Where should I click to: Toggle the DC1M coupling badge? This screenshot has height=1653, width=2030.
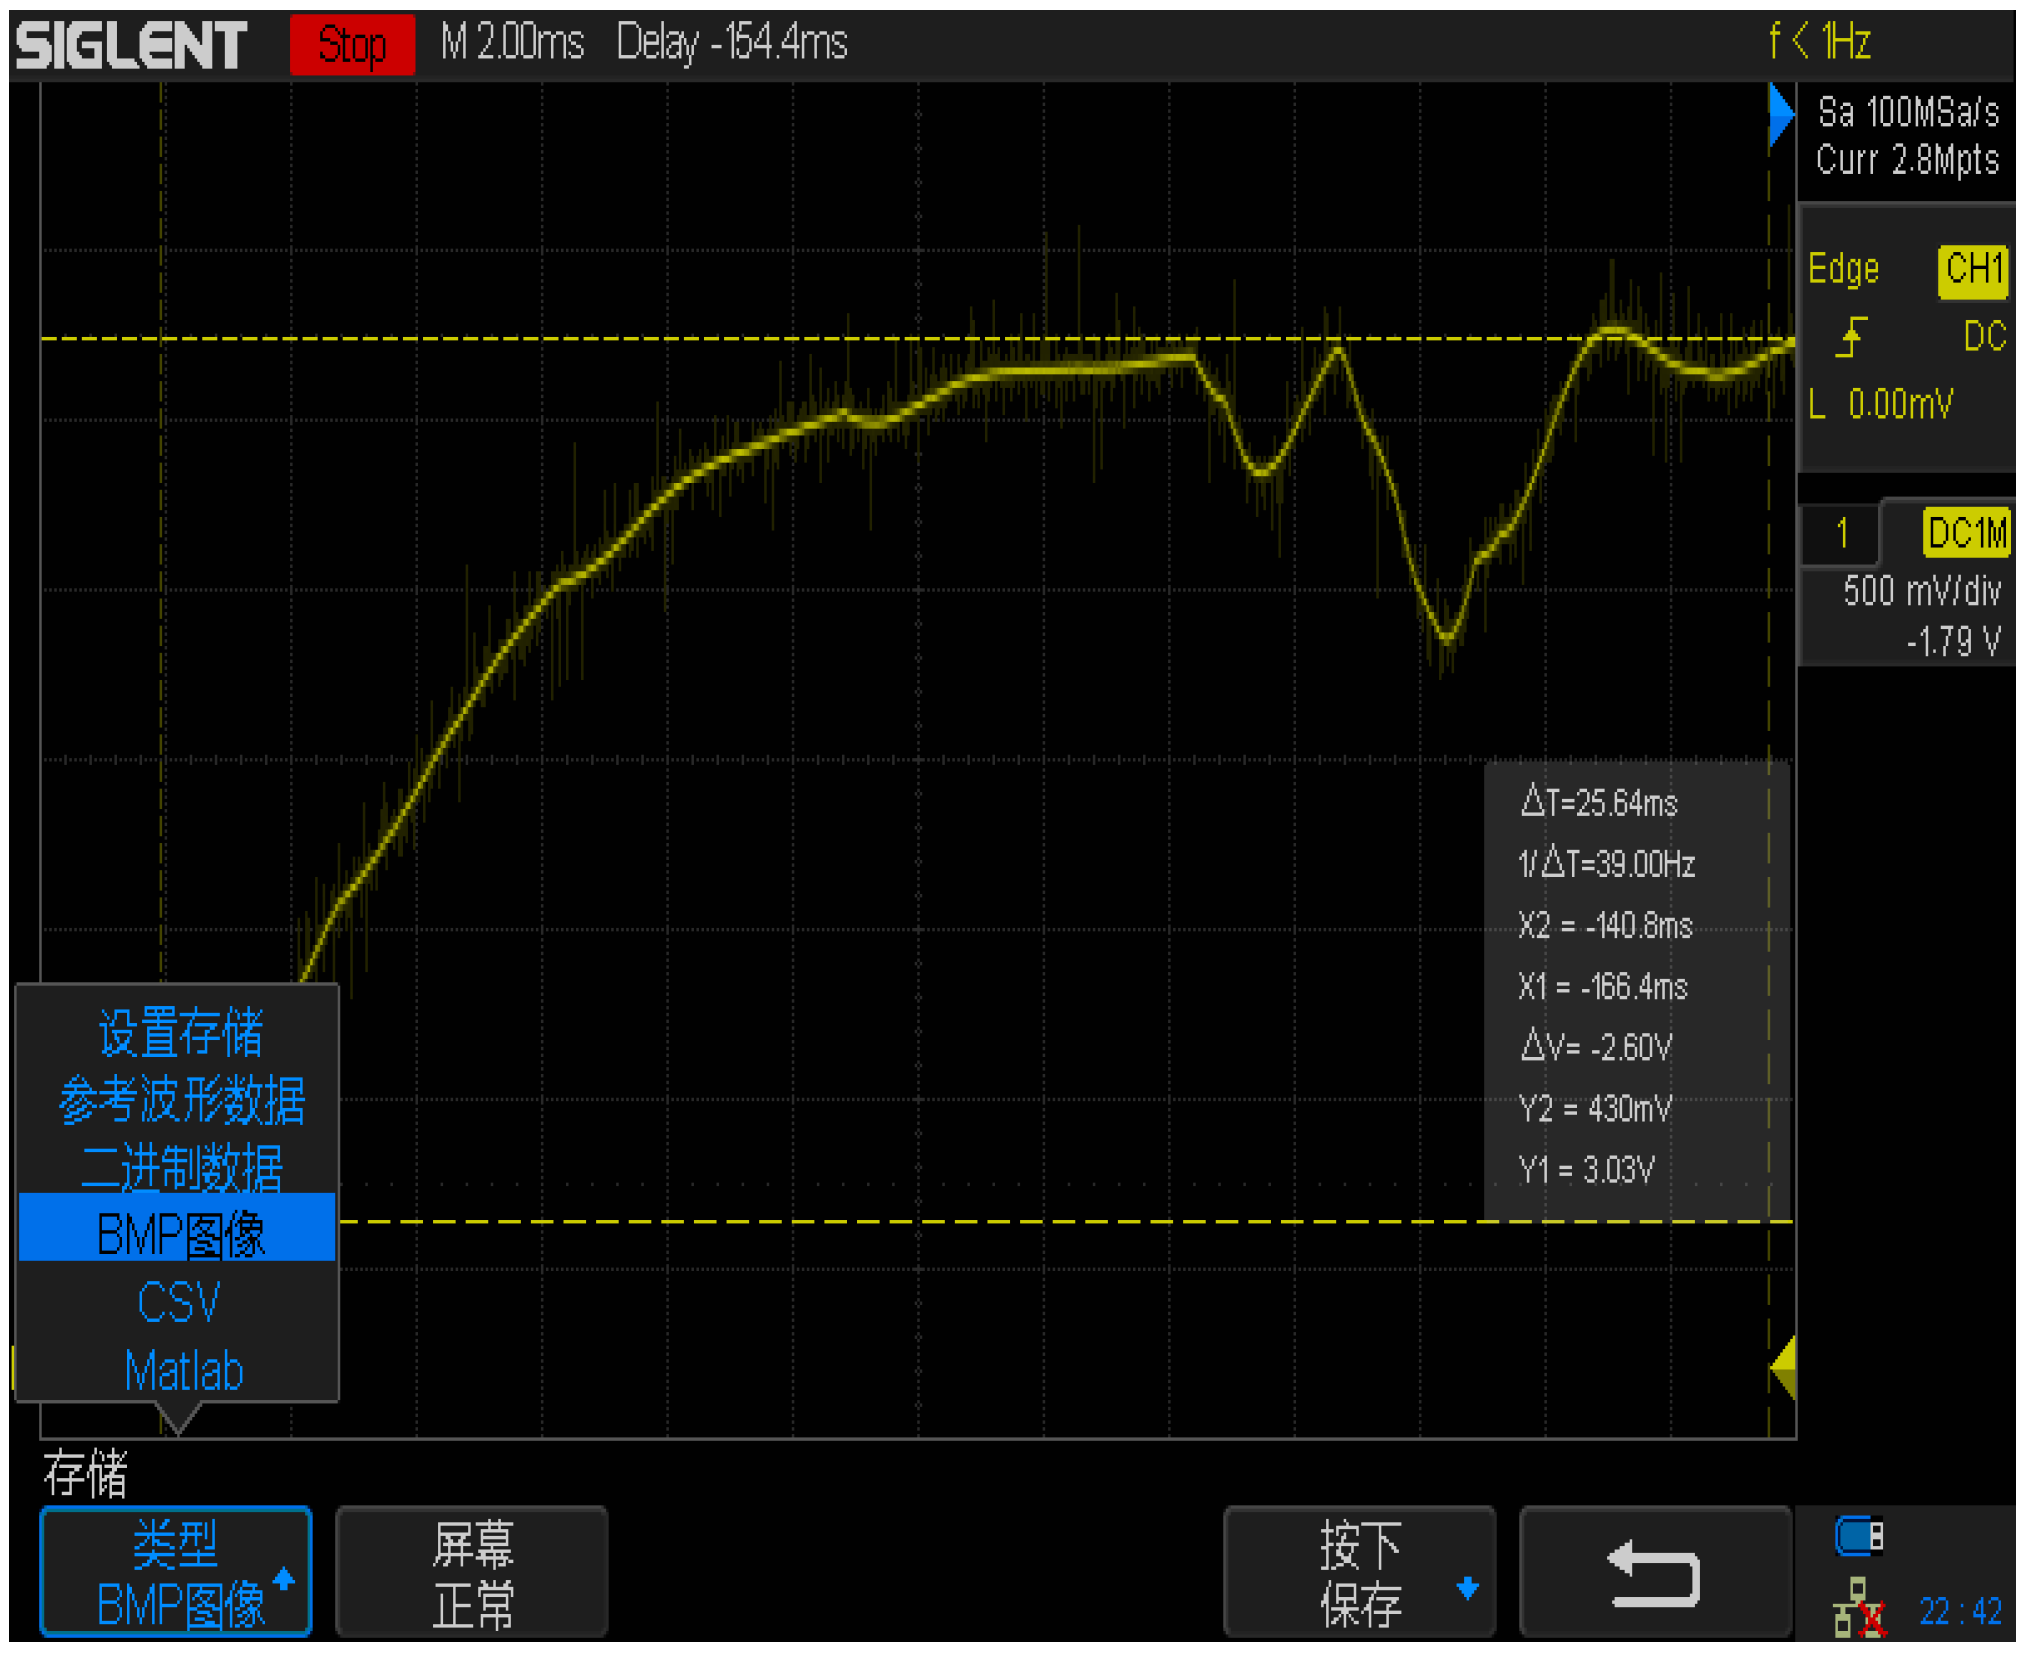(x=1966, y=533)
